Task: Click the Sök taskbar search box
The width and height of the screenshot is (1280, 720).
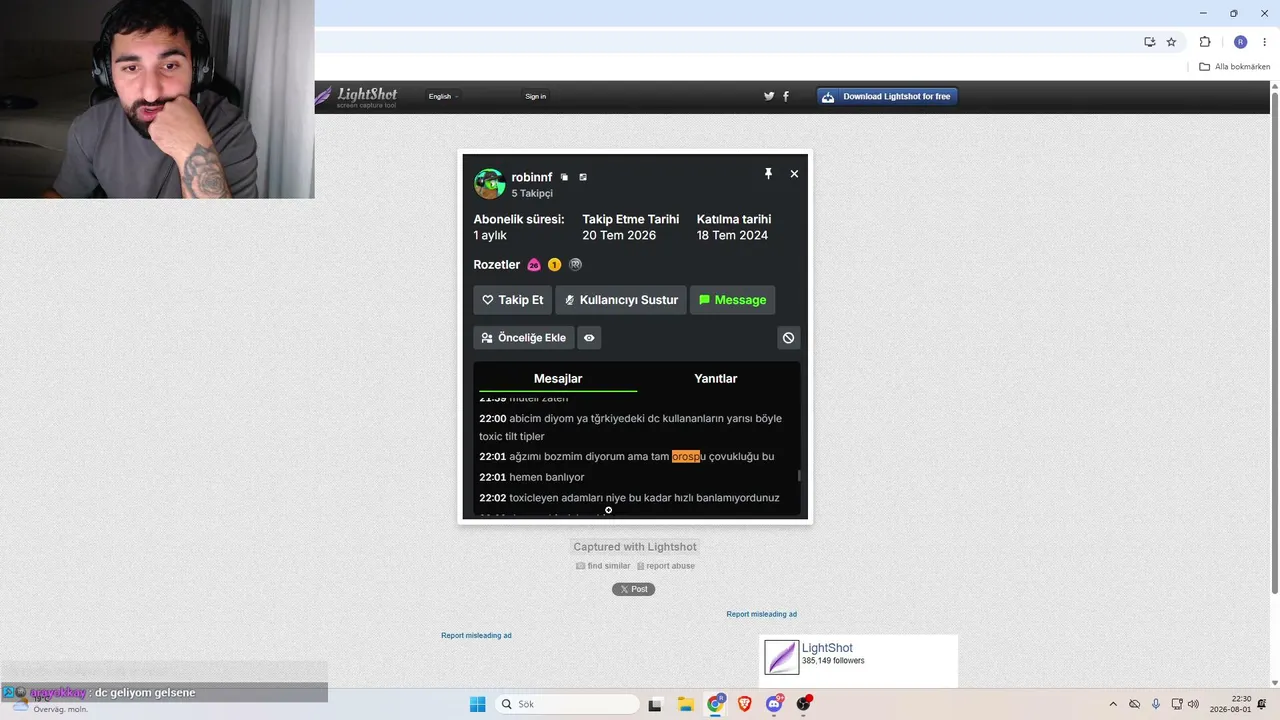Action: (567, 704)
